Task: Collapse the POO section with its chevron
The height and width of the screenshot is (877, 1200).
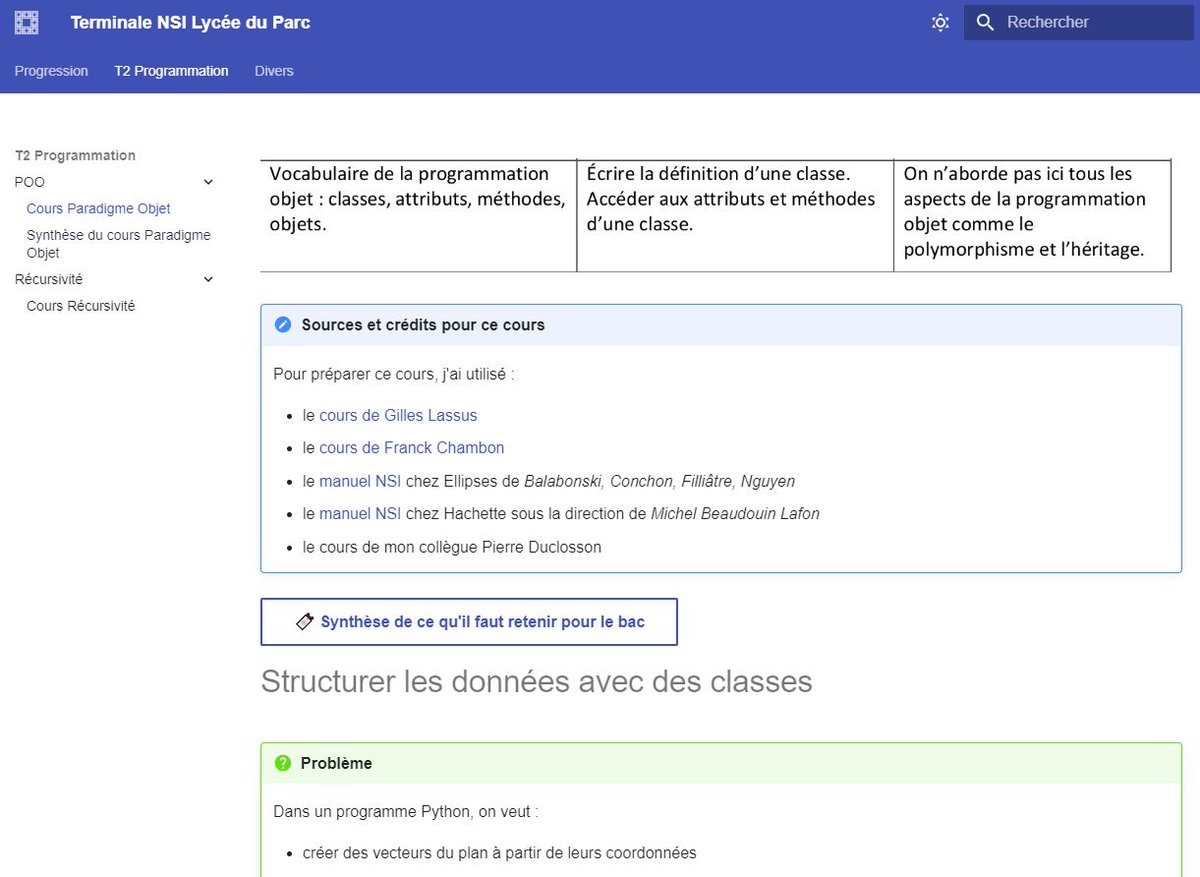Action: coord(208,182)
